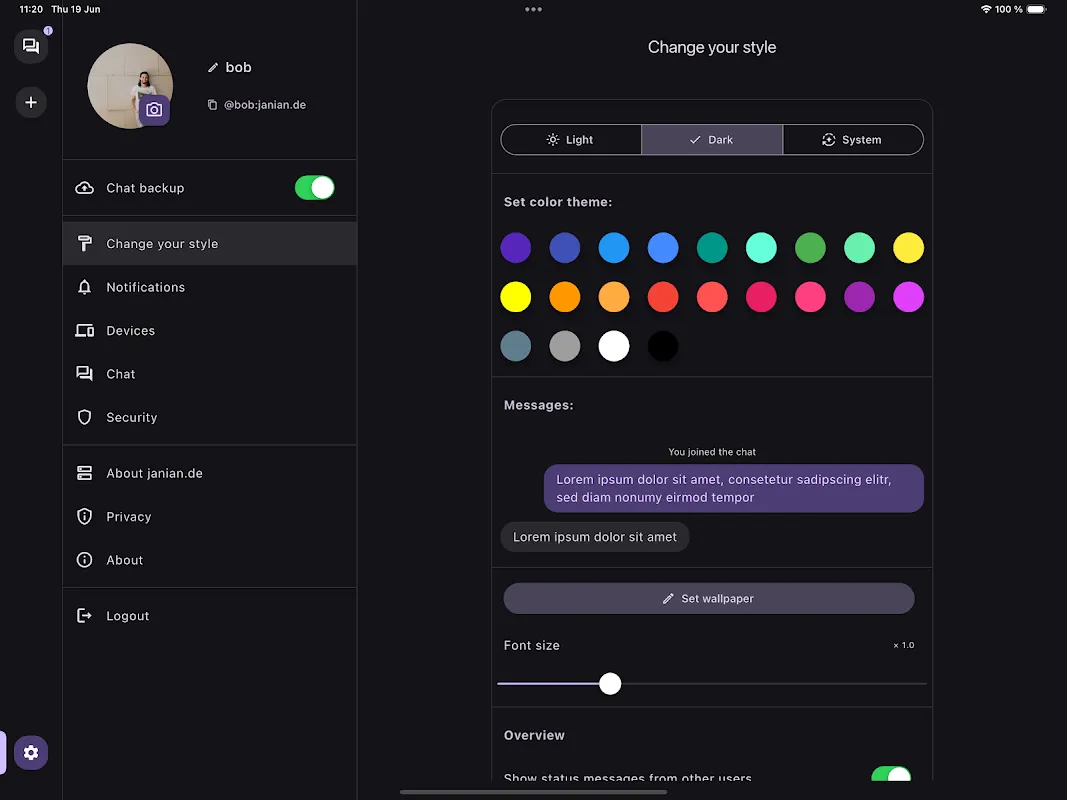
Task: Pick the medium green color swatch
Action: click(x=810, y=248)
